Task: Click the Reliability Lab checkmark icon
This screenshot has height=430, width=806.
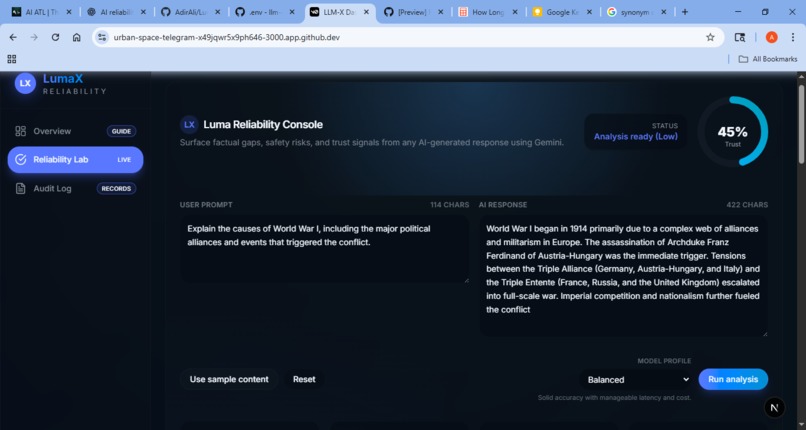Action: (x=21, y=160)
